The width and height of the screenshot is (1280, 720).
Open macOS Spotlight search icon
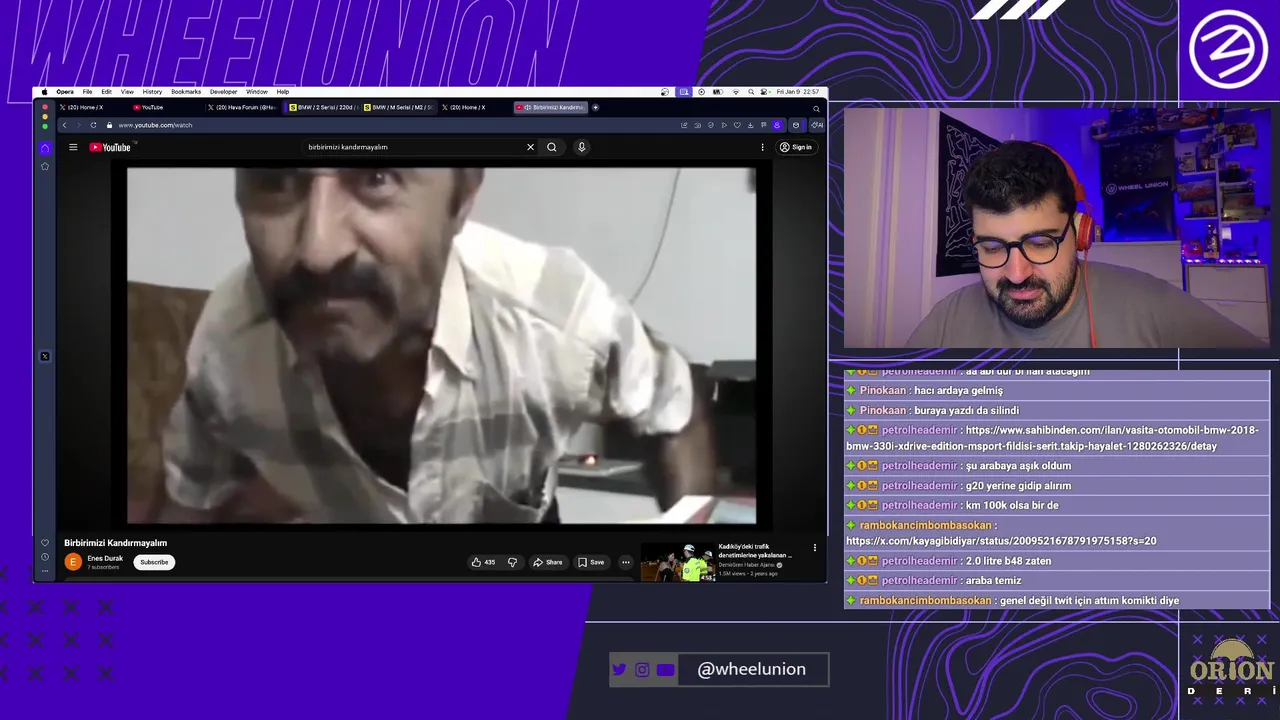pyautogui.click(x=750, y=92)
